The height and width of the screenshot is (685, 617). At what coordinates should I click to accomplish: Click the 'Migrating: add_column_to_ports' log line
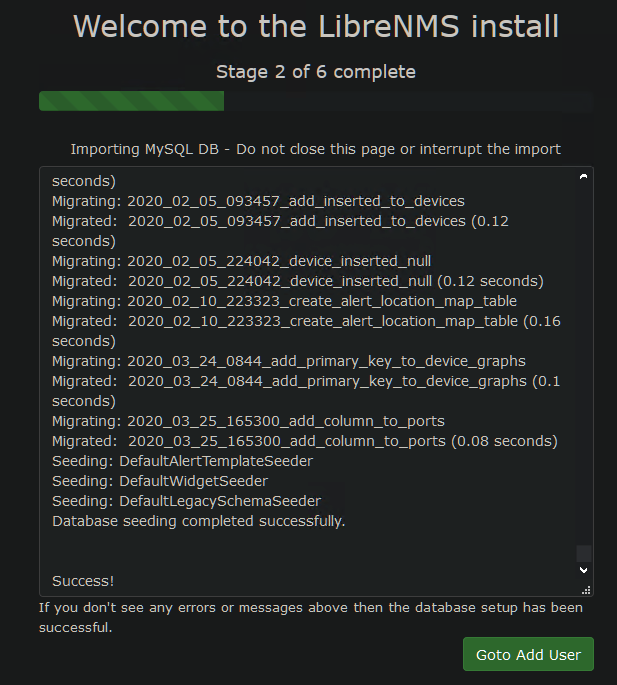pyautogui.click(x=248, y=421)
